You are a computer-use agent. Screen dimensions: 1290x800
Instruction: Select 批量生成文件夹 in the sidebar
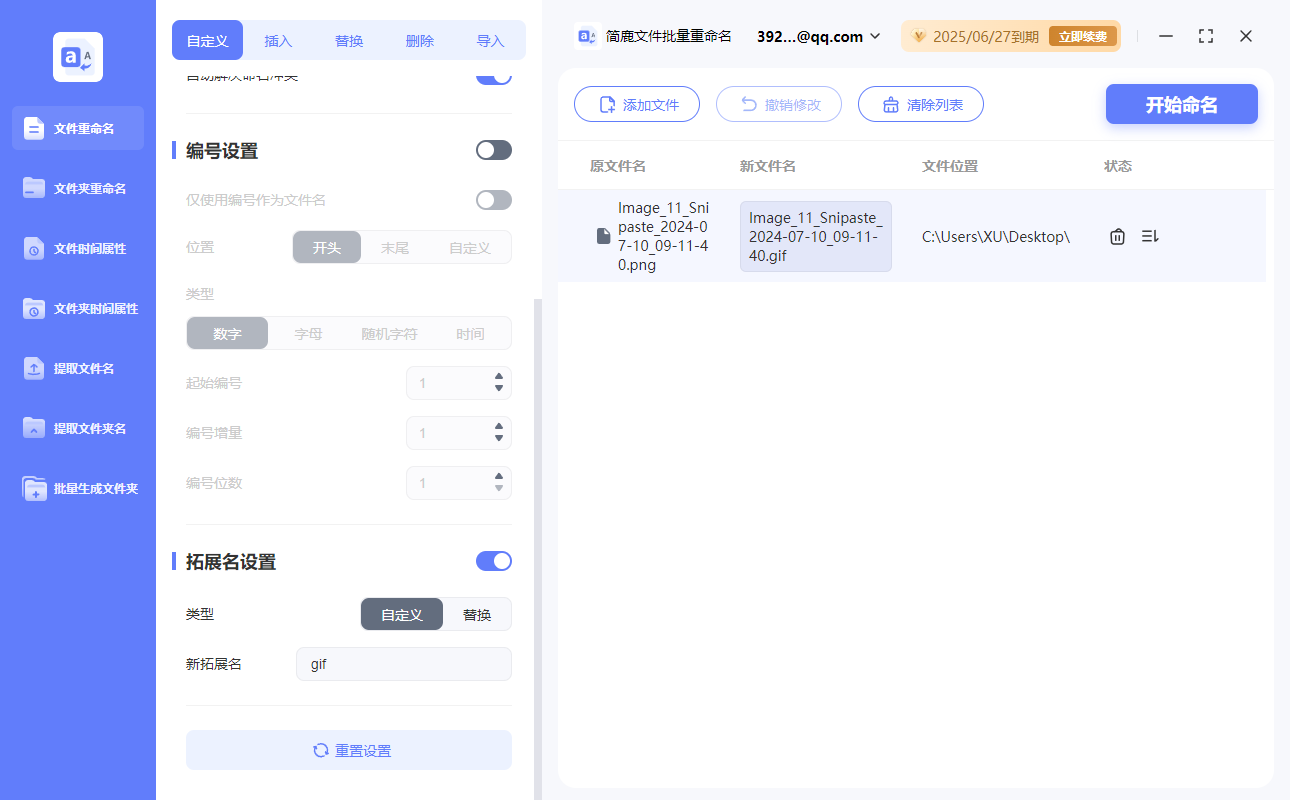click(x=77, y=488)
